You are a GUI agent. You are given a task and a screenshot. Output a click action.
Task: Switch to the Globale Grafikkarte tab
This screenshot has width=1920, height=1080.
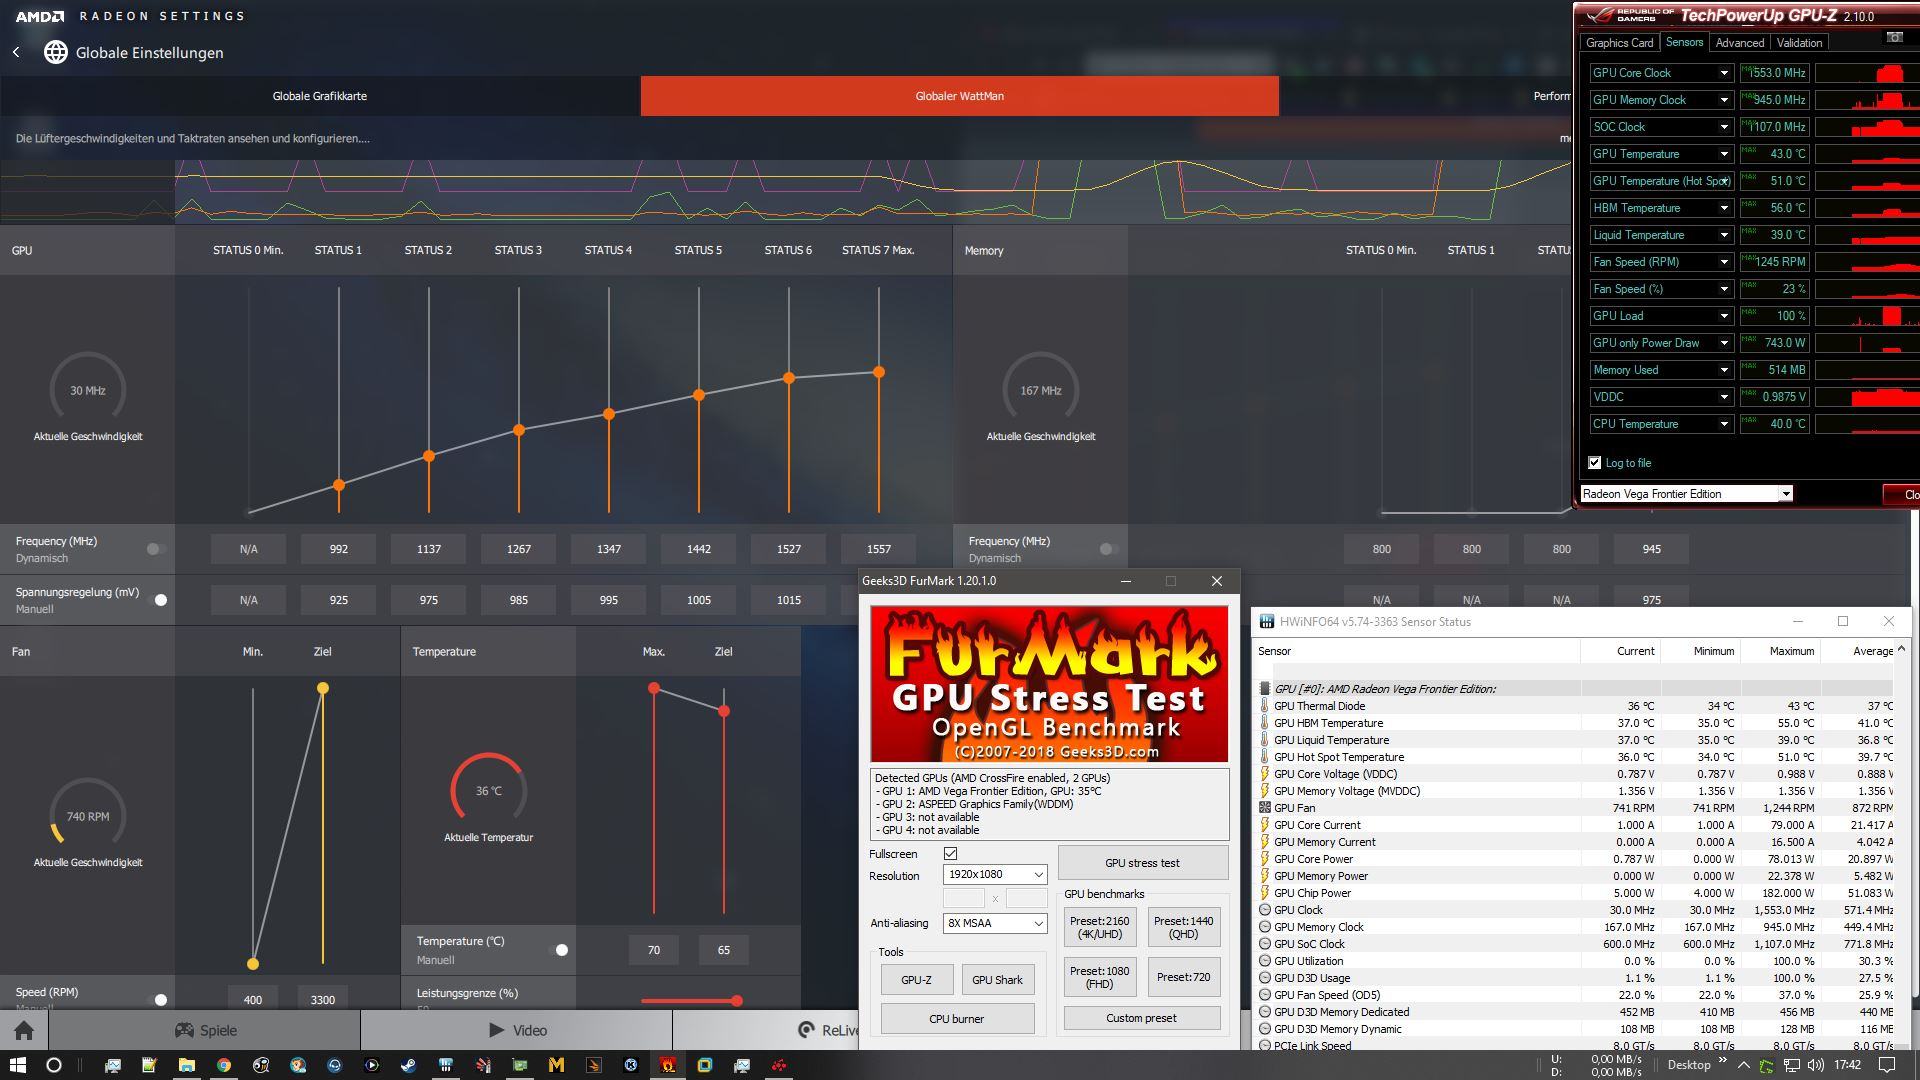[320, 96]
